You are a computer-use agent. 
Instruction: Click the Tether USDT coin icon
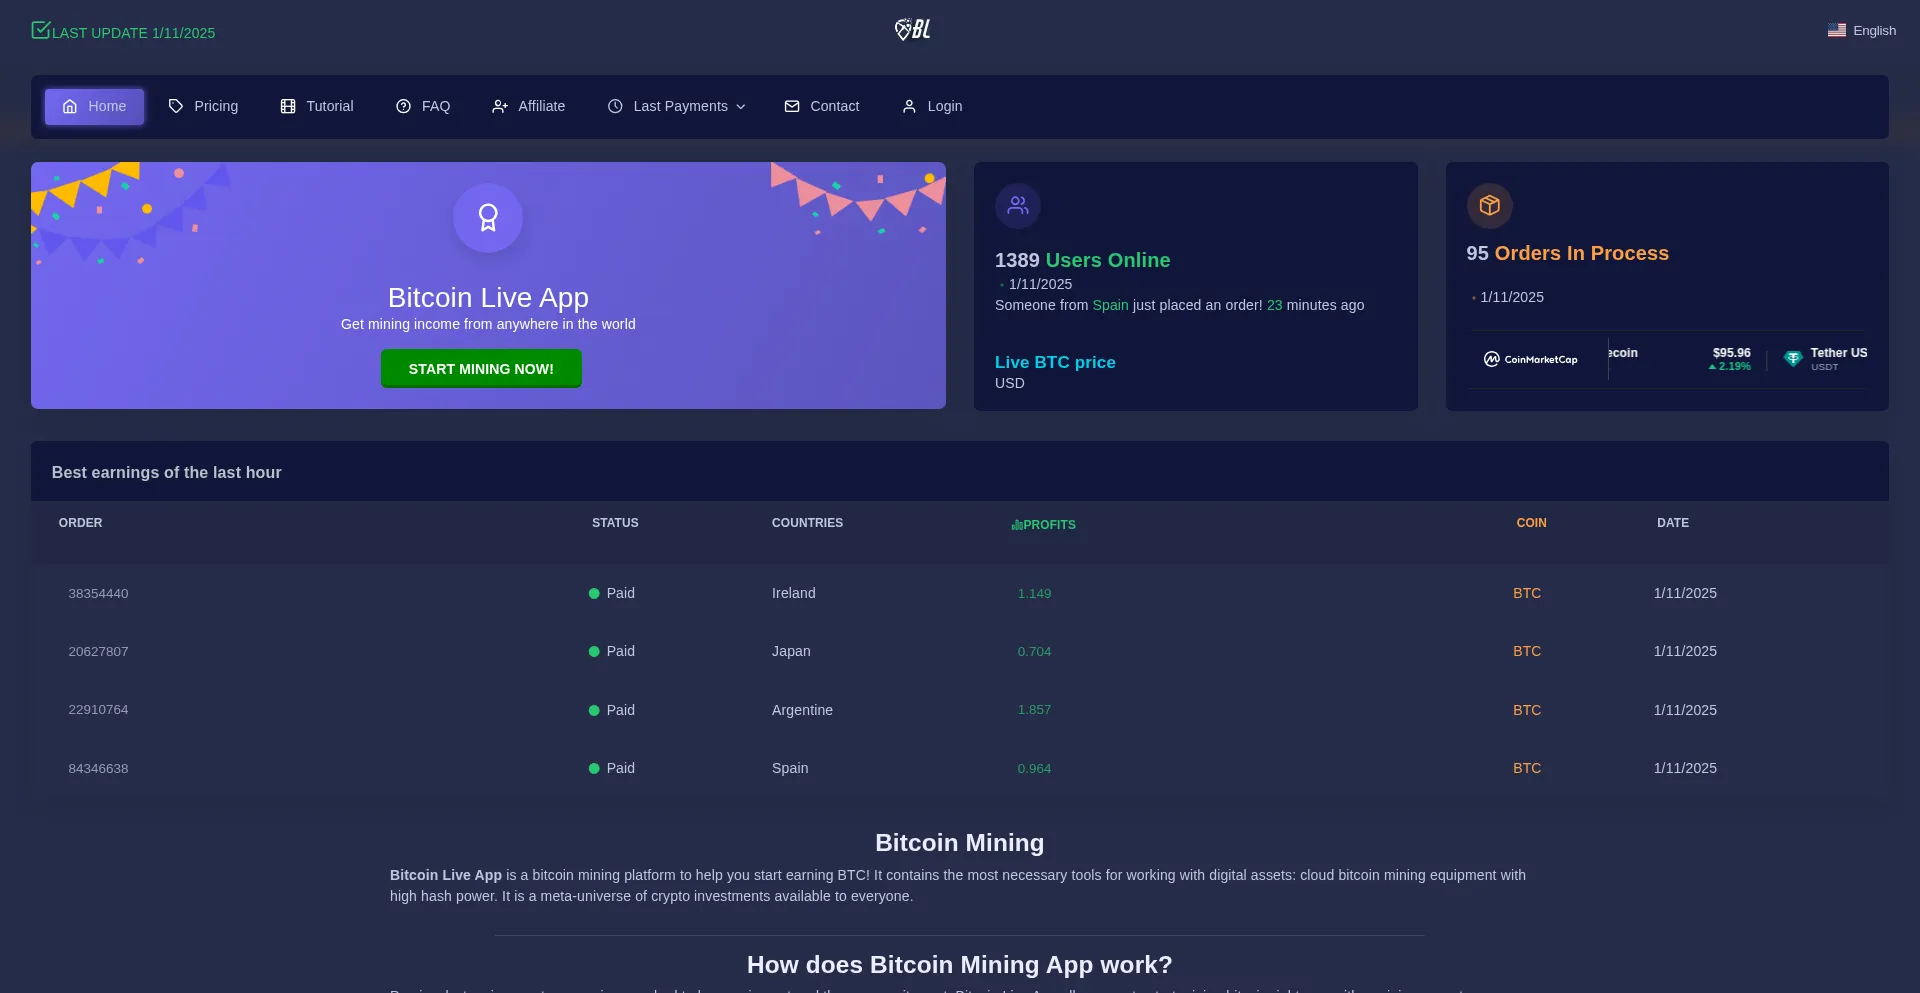[x=1793, y=359]
